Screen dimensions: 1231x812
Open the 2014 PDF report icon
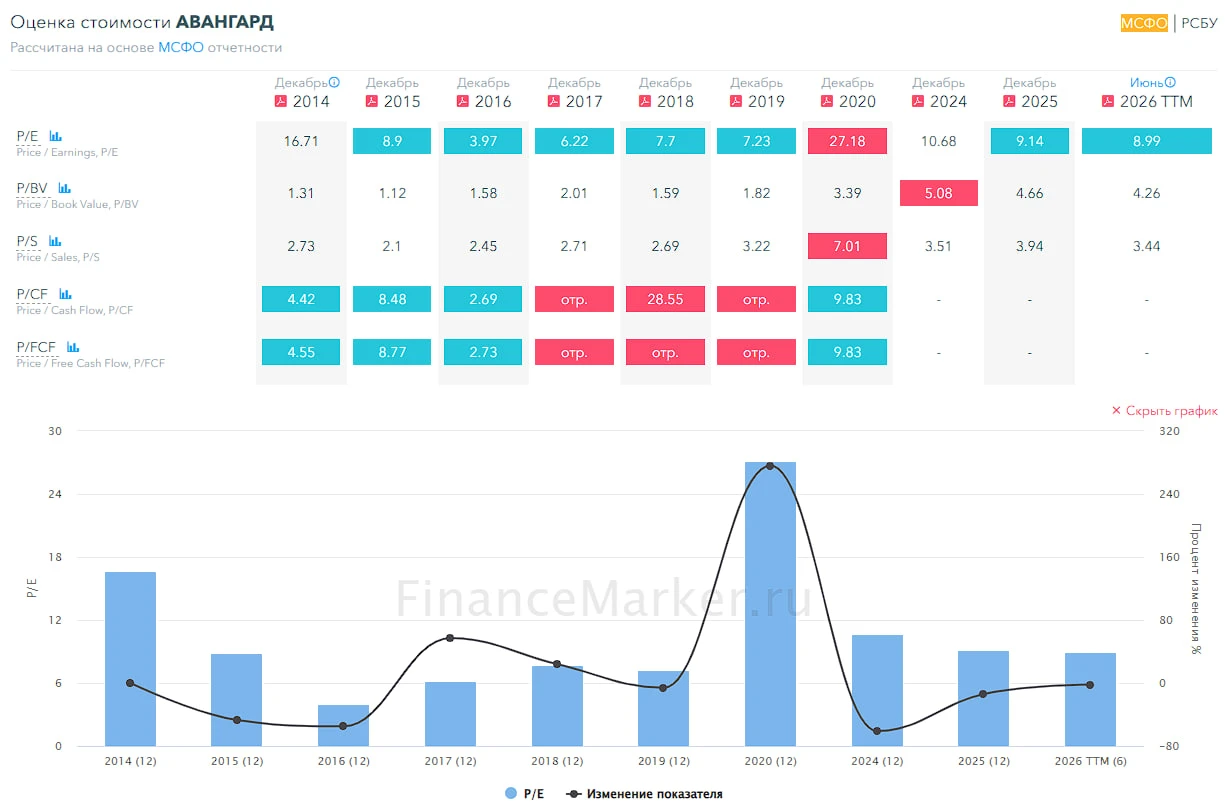(x=280, y=101)
